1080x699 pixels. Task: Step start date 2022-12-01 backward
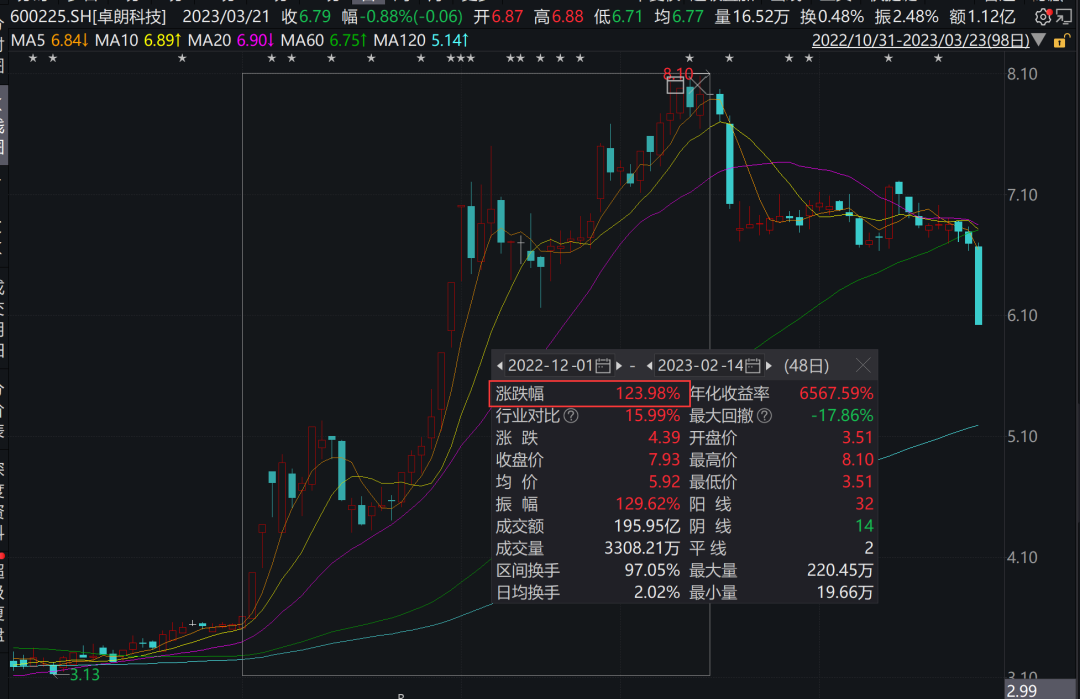(500, 365)
